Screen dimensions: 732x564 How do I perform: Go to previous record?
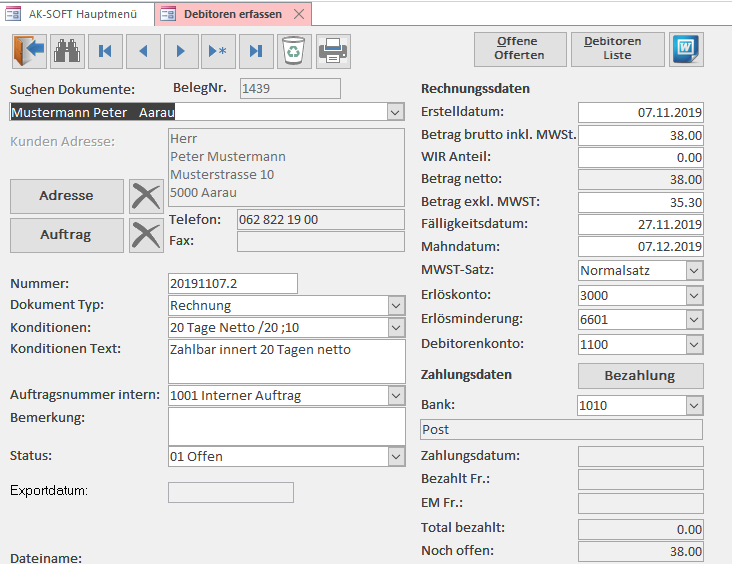(143, 51)
